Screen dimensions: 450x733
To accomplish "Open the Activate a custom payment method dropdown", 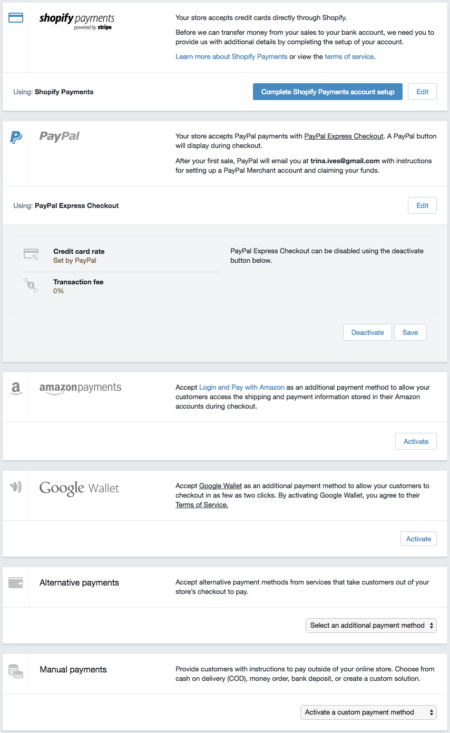I will (368, 712).
